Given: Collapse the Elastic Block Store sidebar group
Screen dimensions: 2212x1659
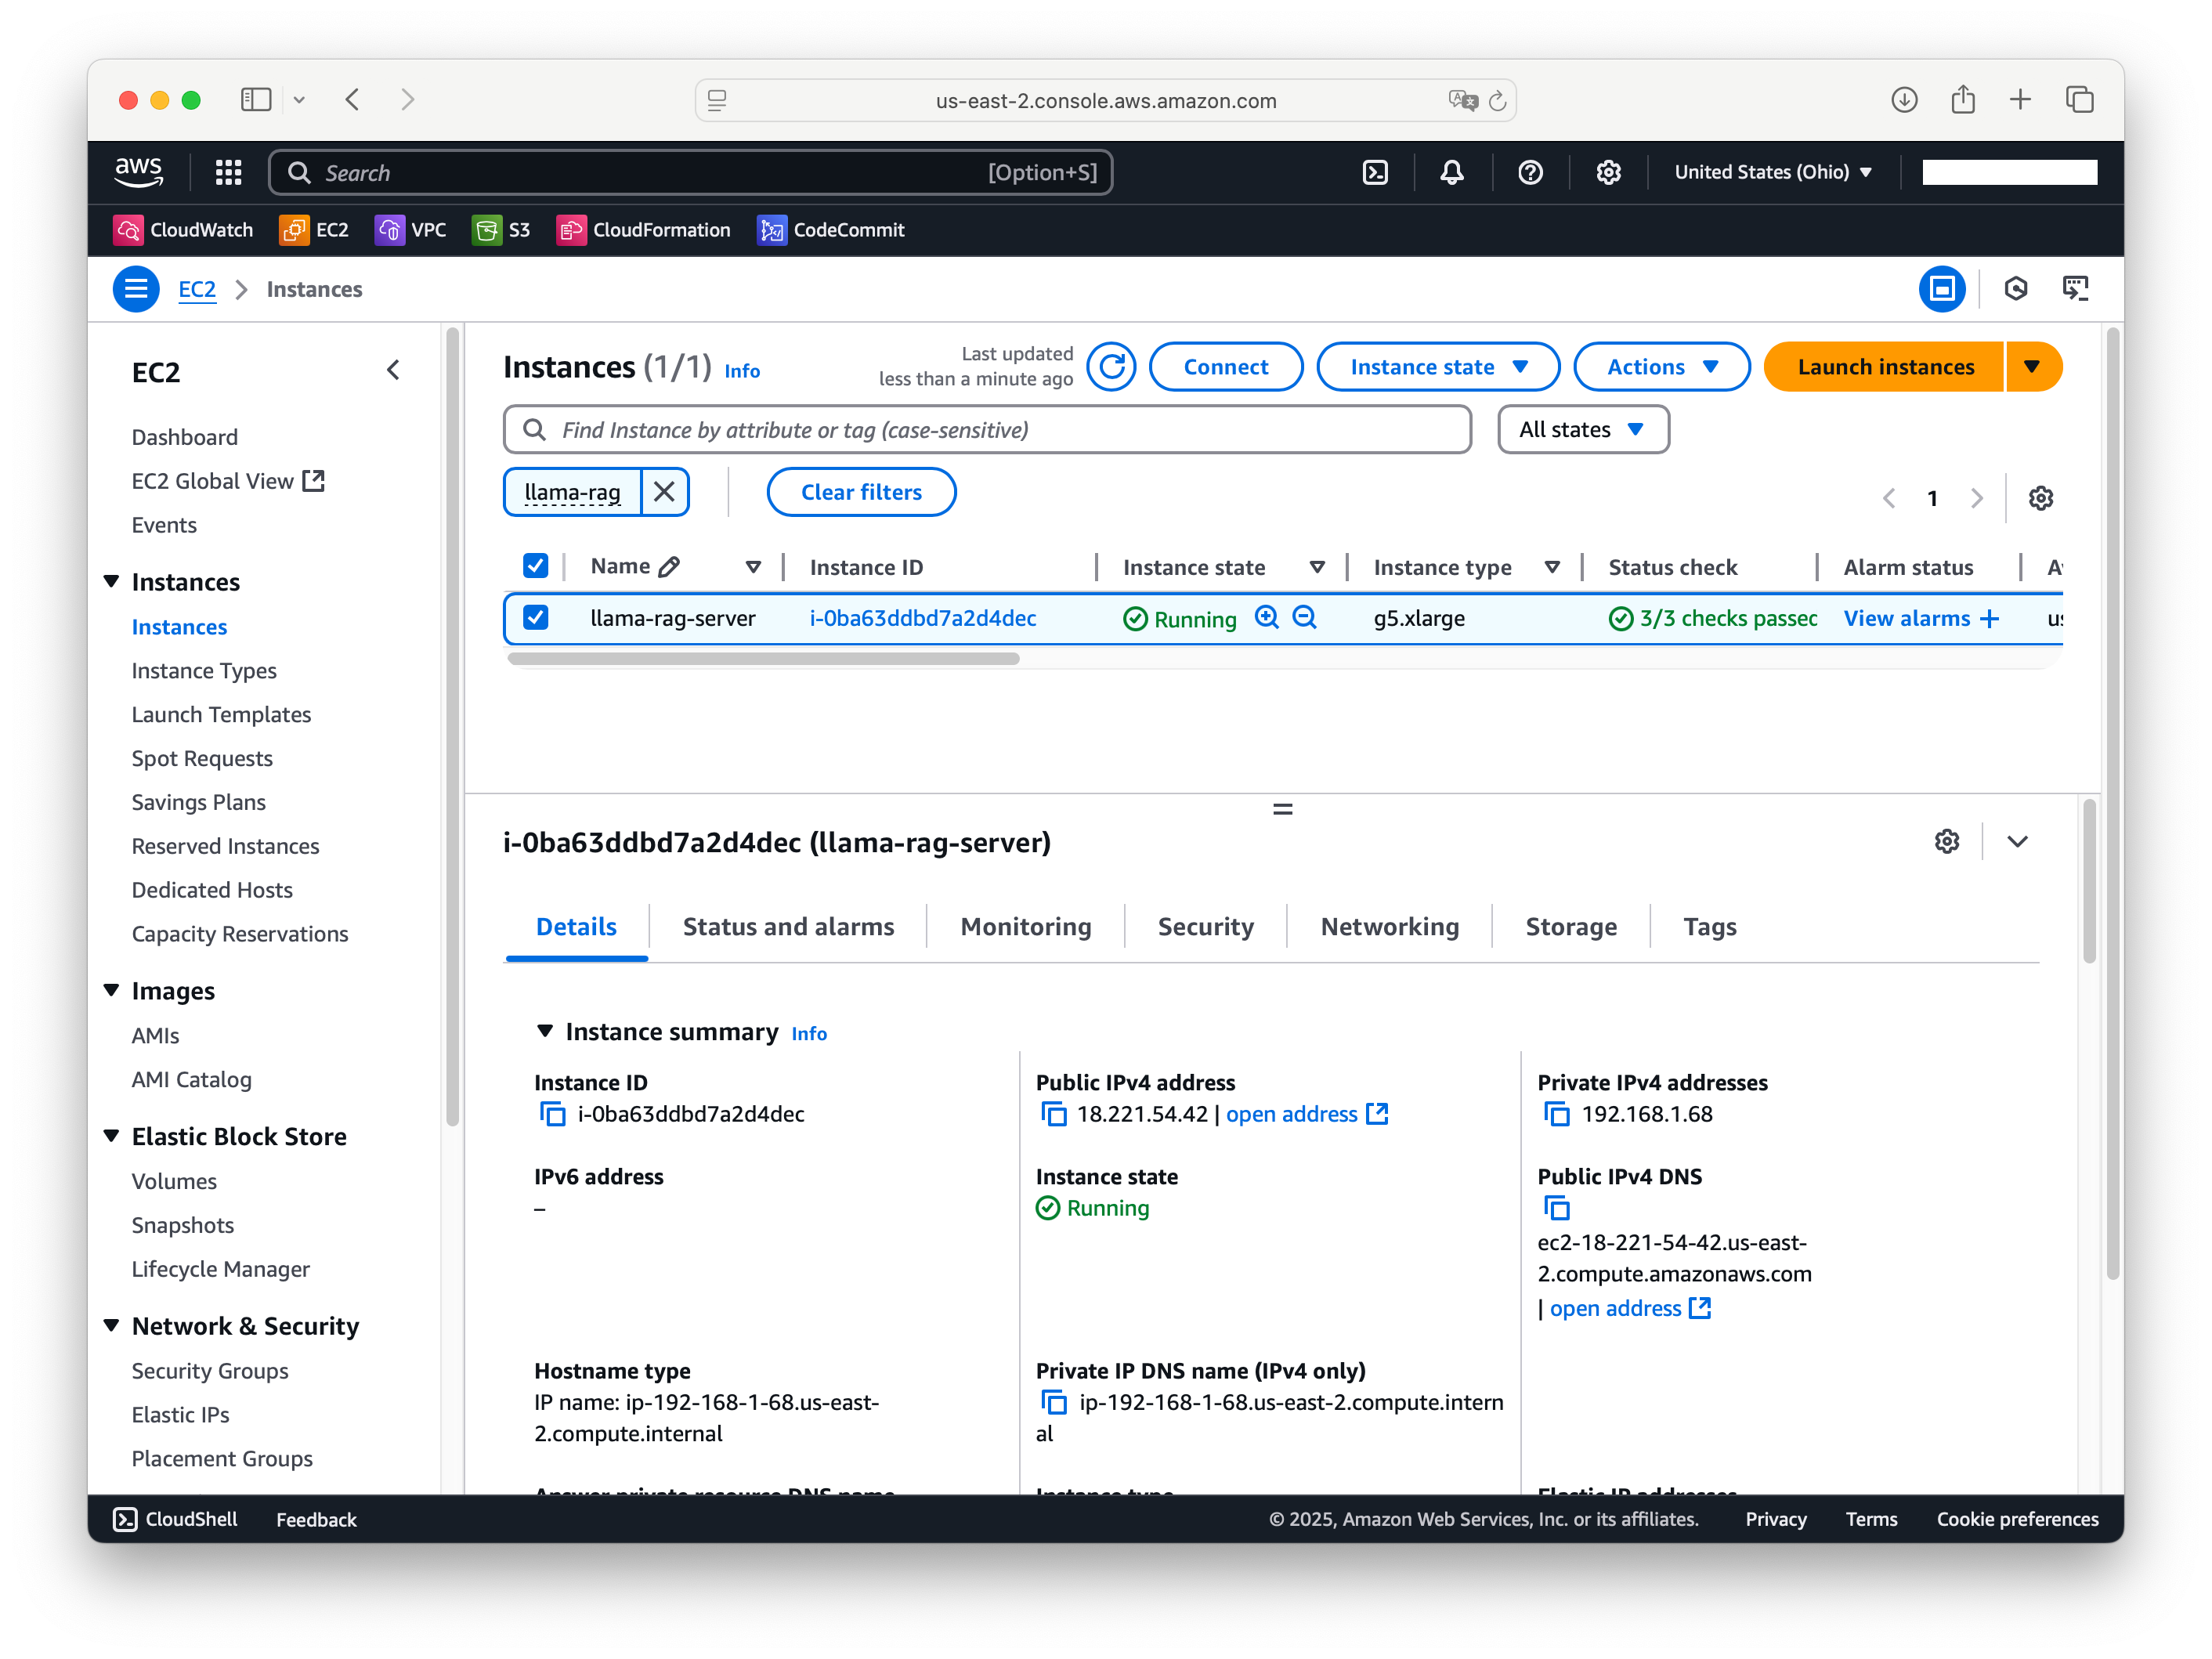Looking at the screenshot, I should coord(111,1135).
